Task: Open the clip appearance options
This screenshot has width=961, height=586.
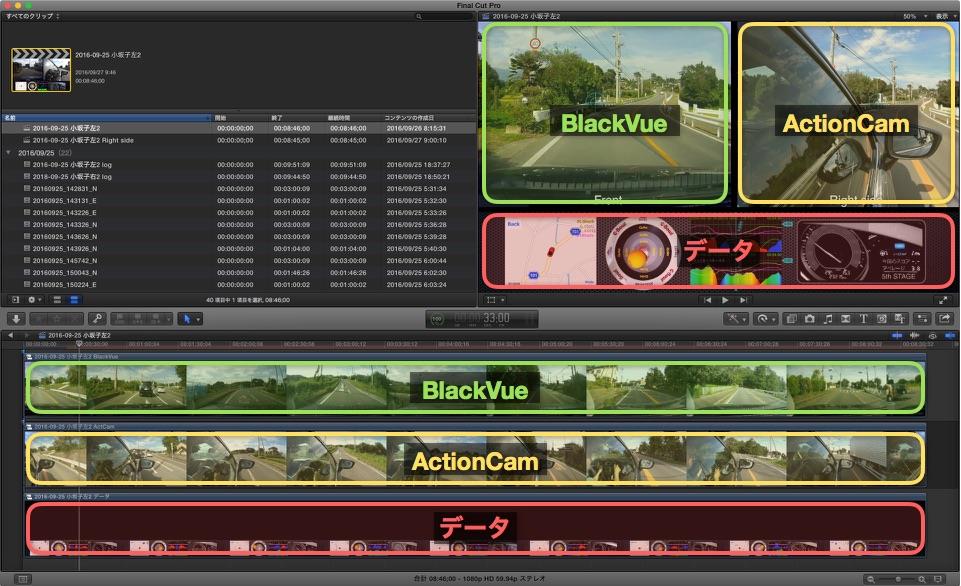Action: click(938, 579)
